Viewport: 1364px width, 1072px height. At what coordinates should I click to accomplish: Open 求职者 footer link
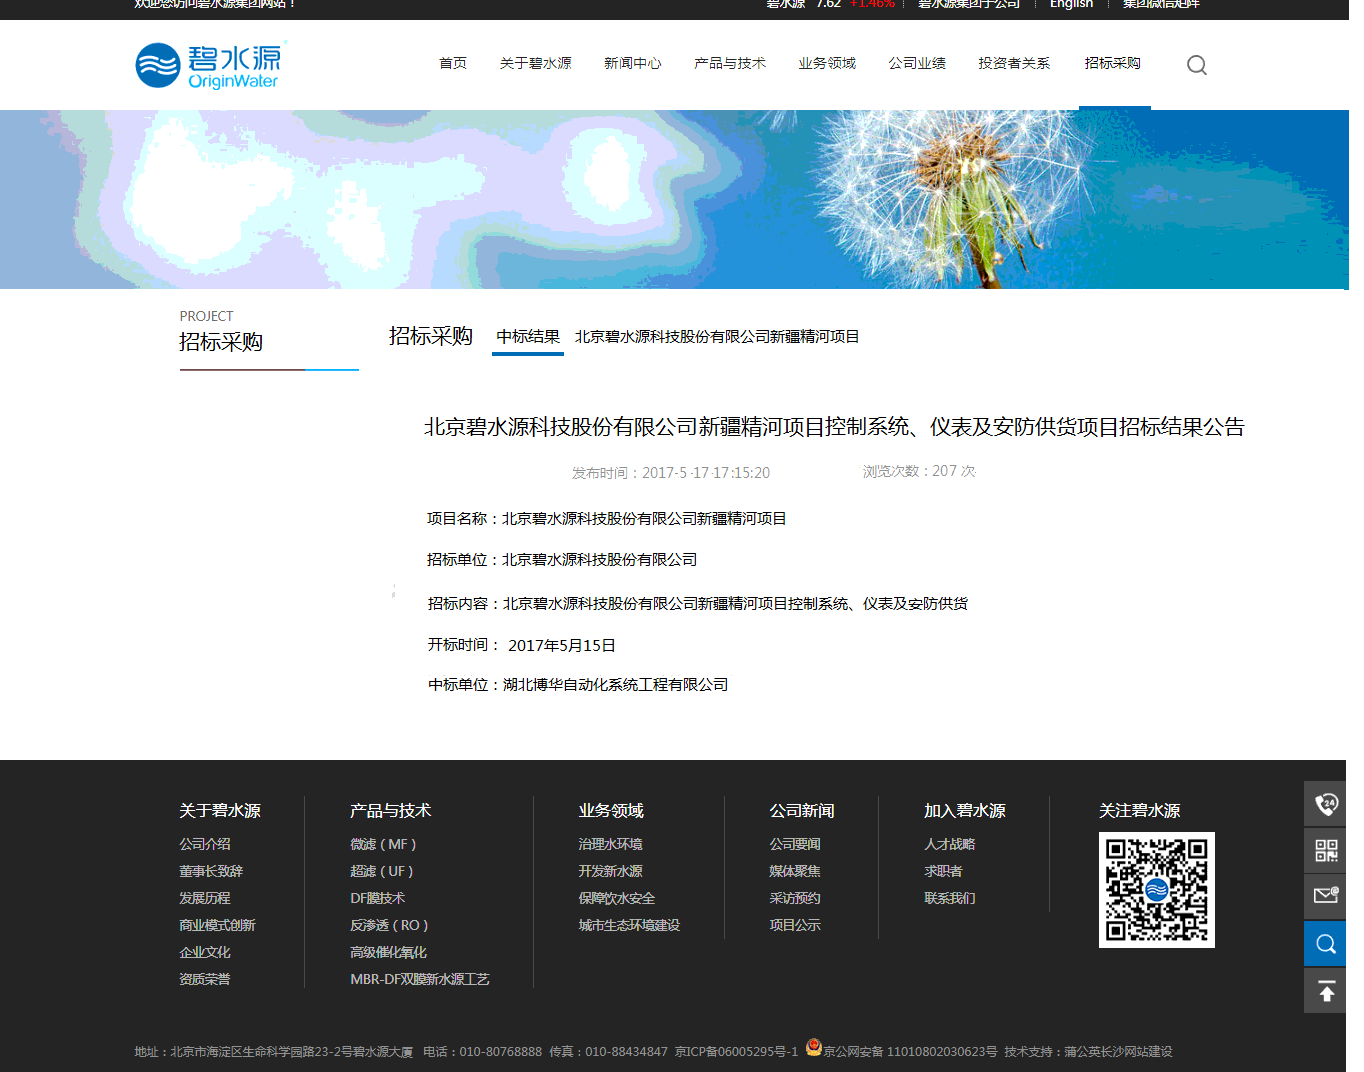[943, 871]
